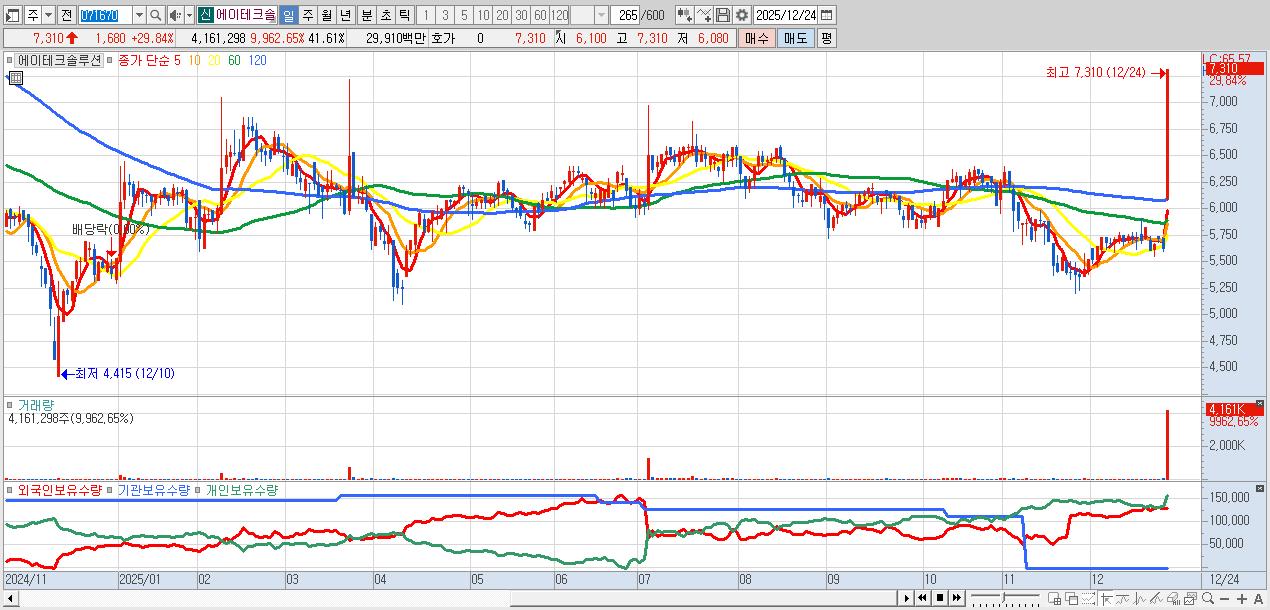This screenshot has height=610, width=1270.
Task: Click the vertical wave line chart icon
Action: 1140,598
